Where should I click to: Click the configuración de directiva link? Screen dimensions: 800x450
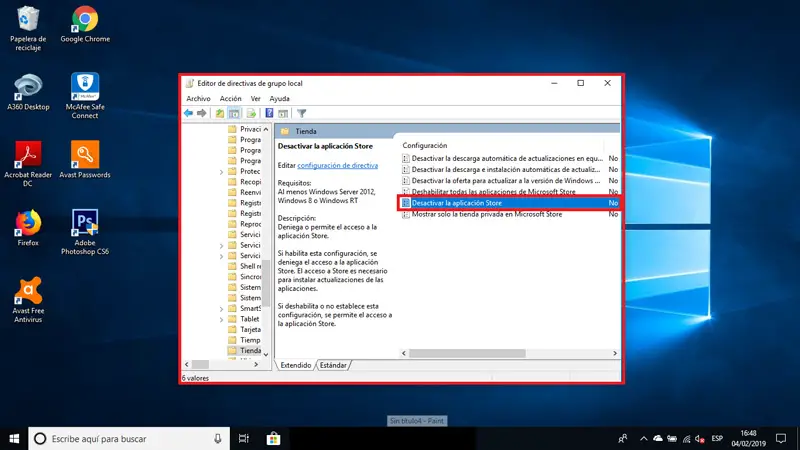coord(337,164)
